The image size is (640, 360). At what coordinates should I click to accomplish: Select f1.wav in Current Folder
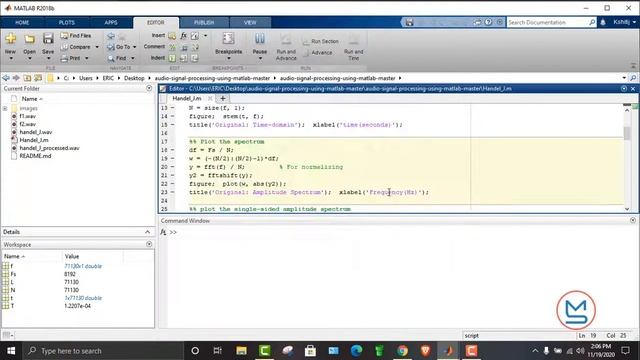tap(27, 116)
